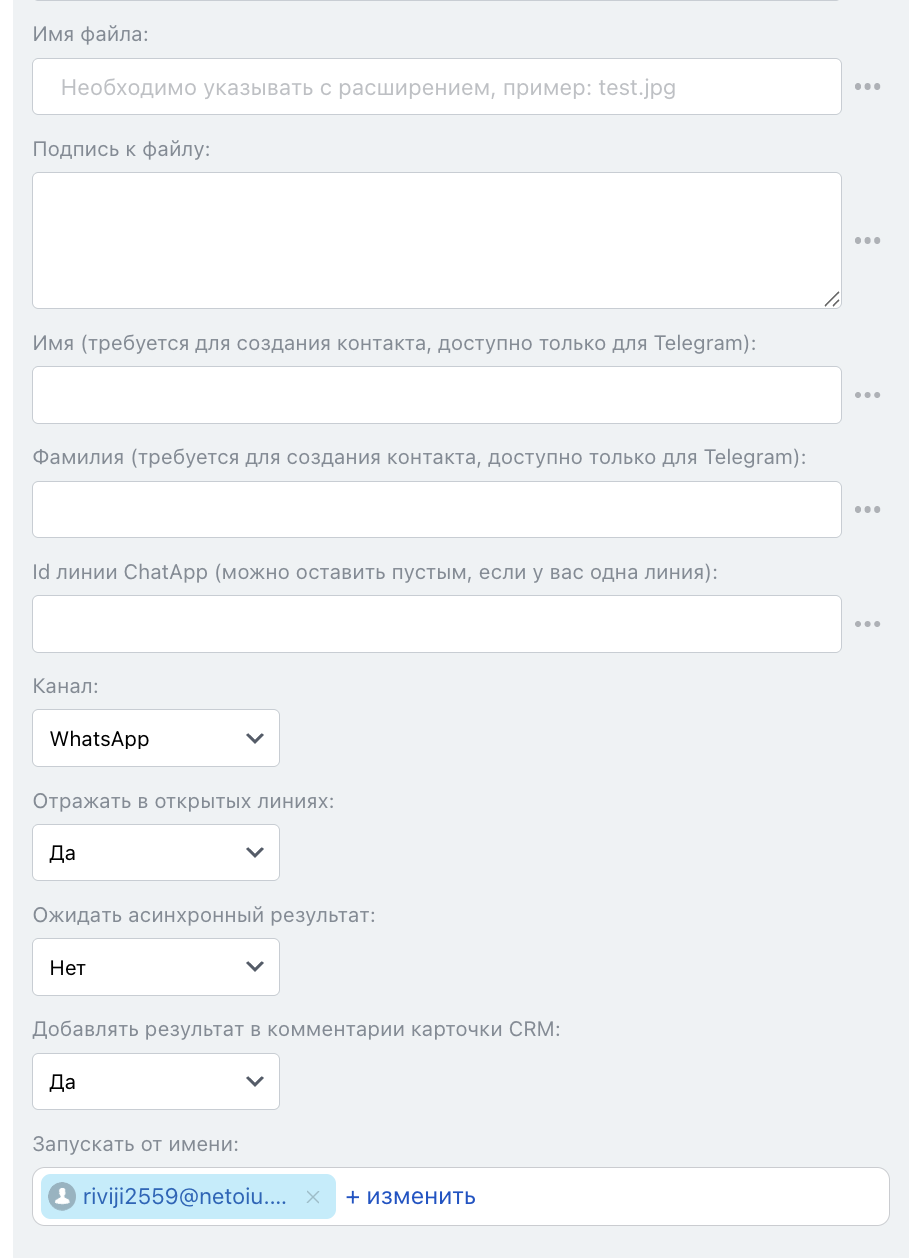Click the three-dots icon beside the Имя field
The width and height of the screenshot is (922, 1258).
pyautogui.click(x=867, y=395)
